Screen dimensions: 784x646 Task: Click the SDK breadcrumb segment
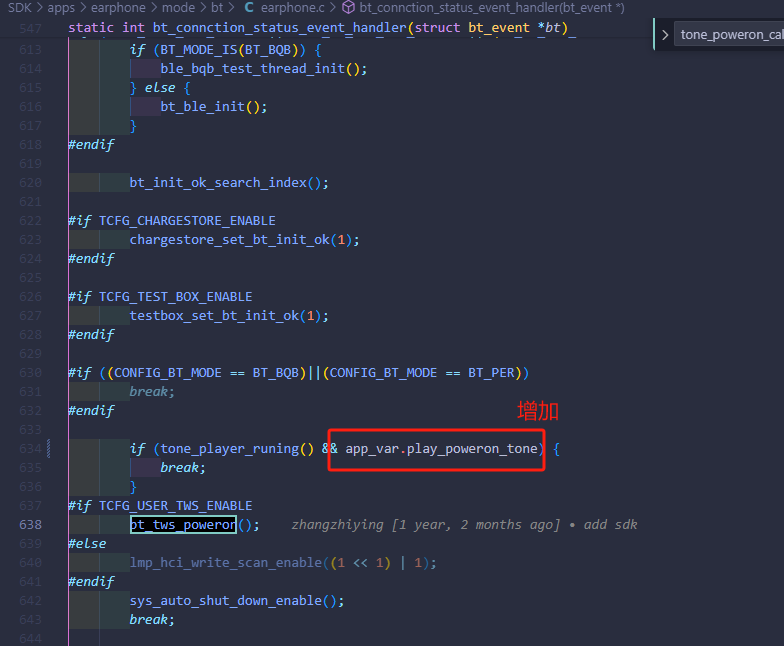point(20,8)
